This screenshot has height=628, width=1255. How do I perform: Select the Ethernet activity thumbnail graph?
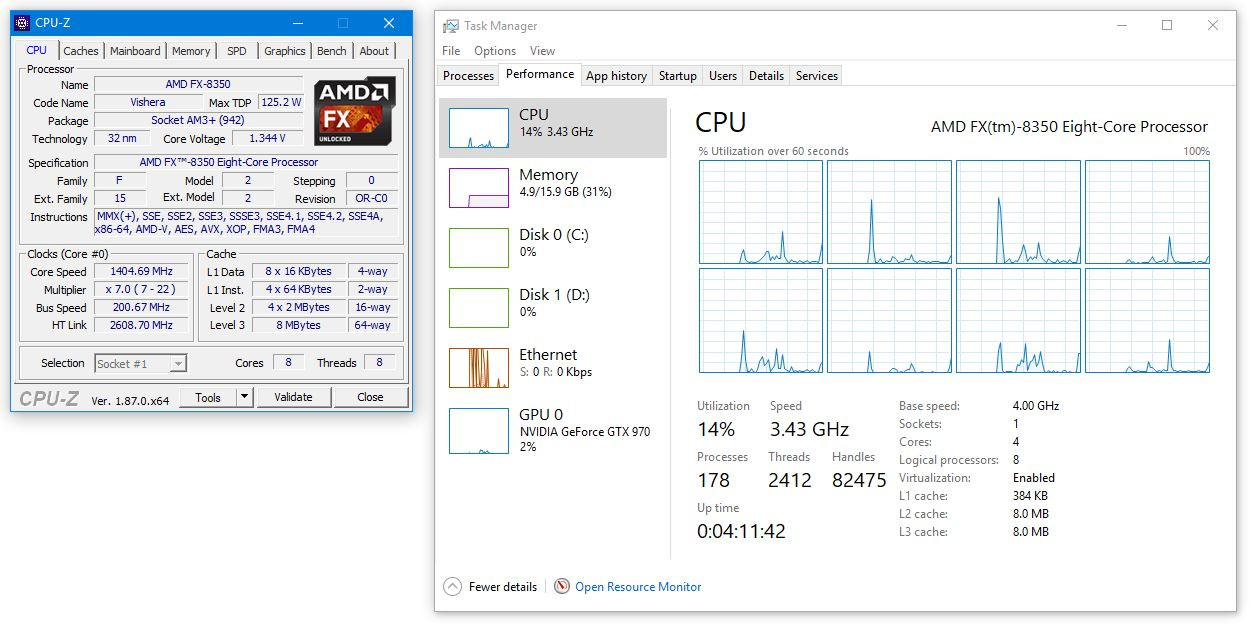479,368
